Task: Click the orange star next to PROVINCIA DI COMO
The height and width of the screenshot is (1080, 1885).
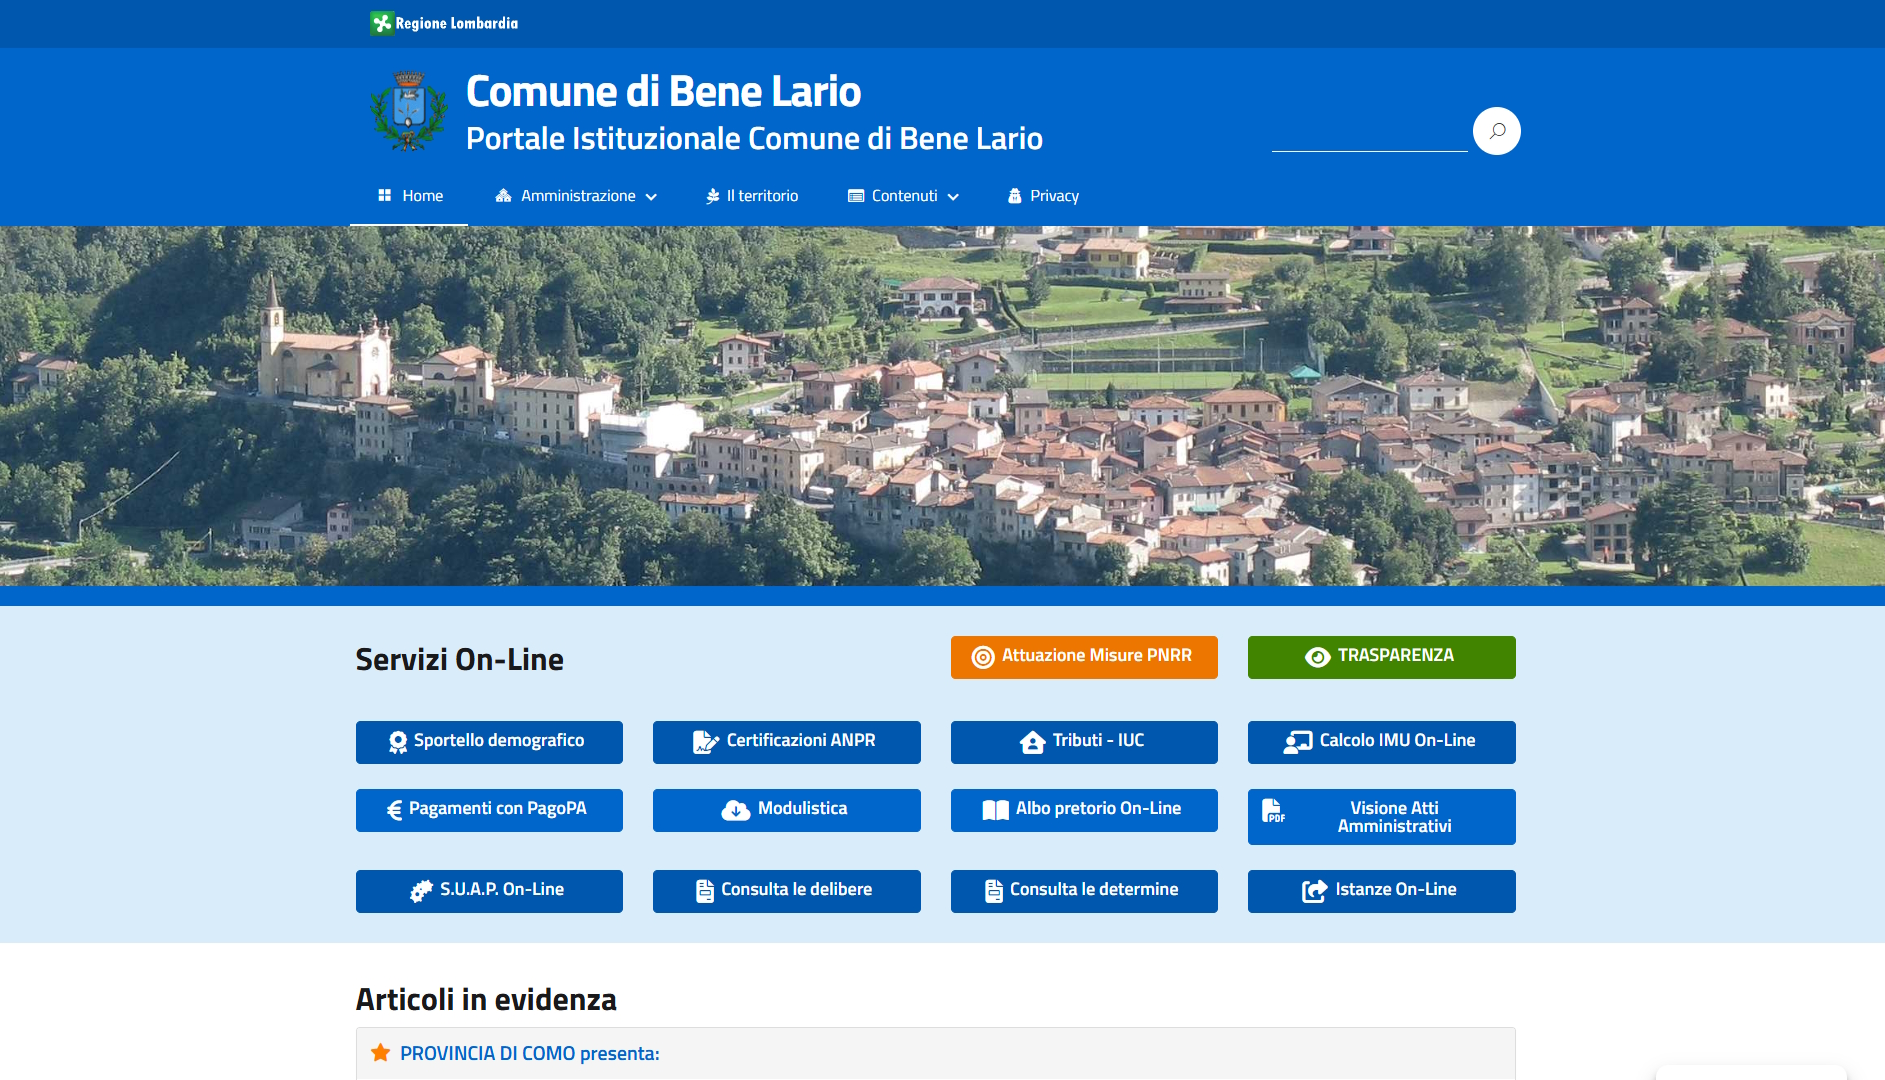Action: coord(380,1052)
